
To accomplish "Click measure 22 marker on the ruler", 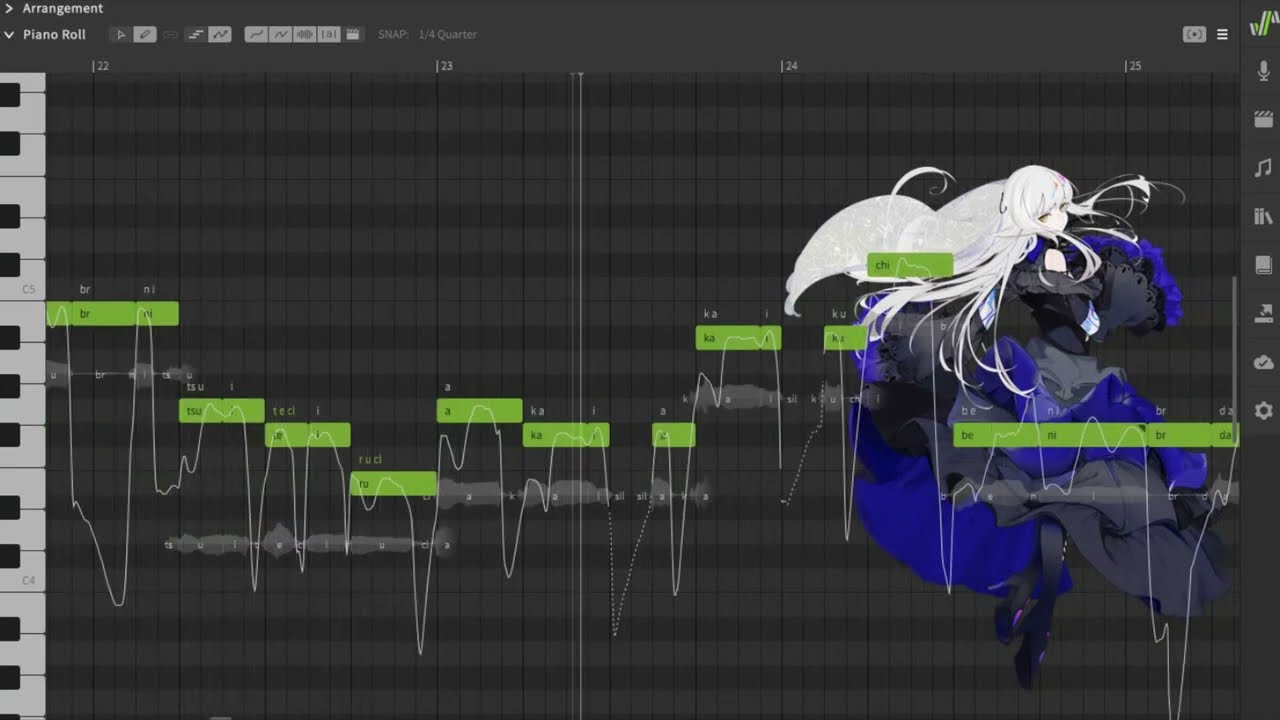I will 101,66.
